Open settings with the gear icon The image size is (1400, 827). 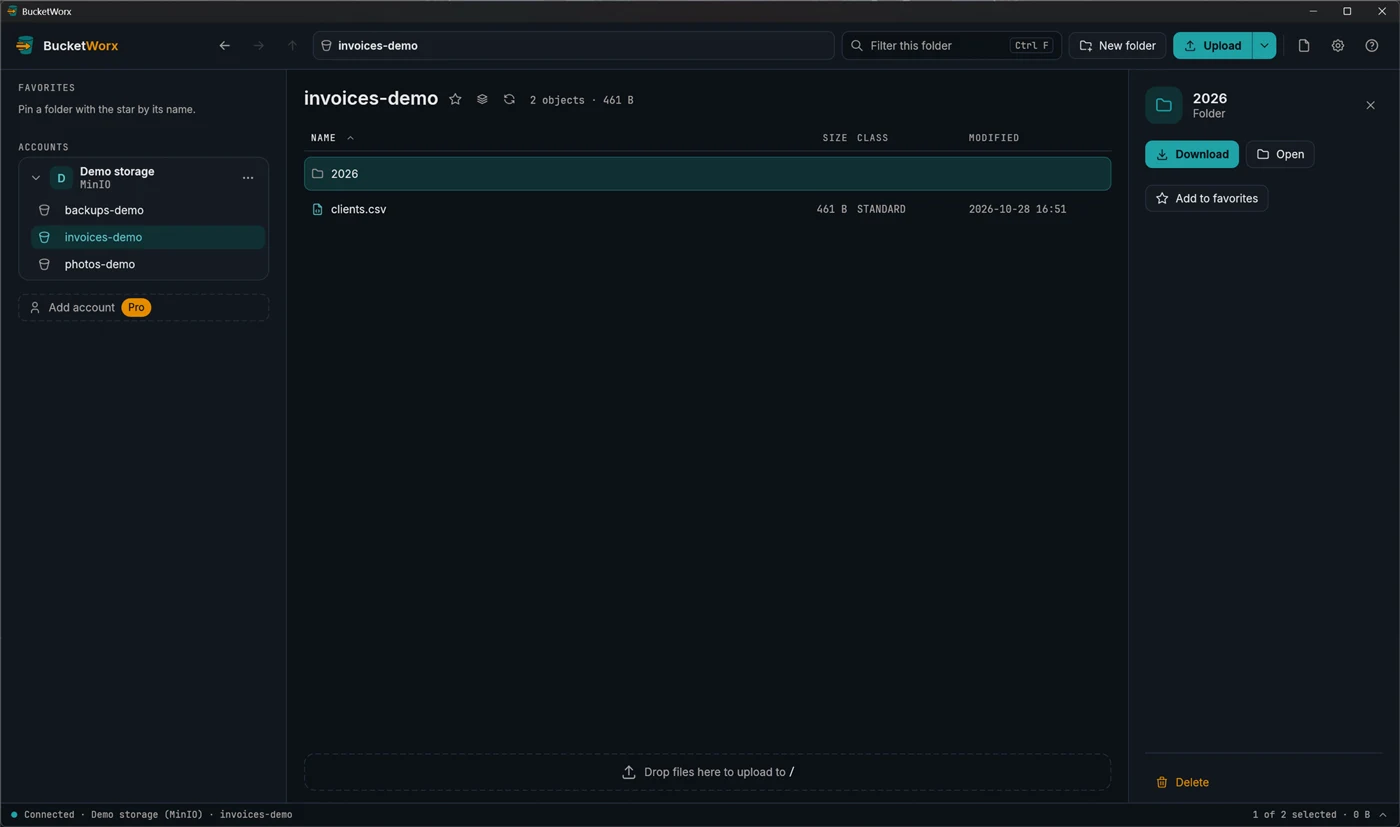[1338, 46]
